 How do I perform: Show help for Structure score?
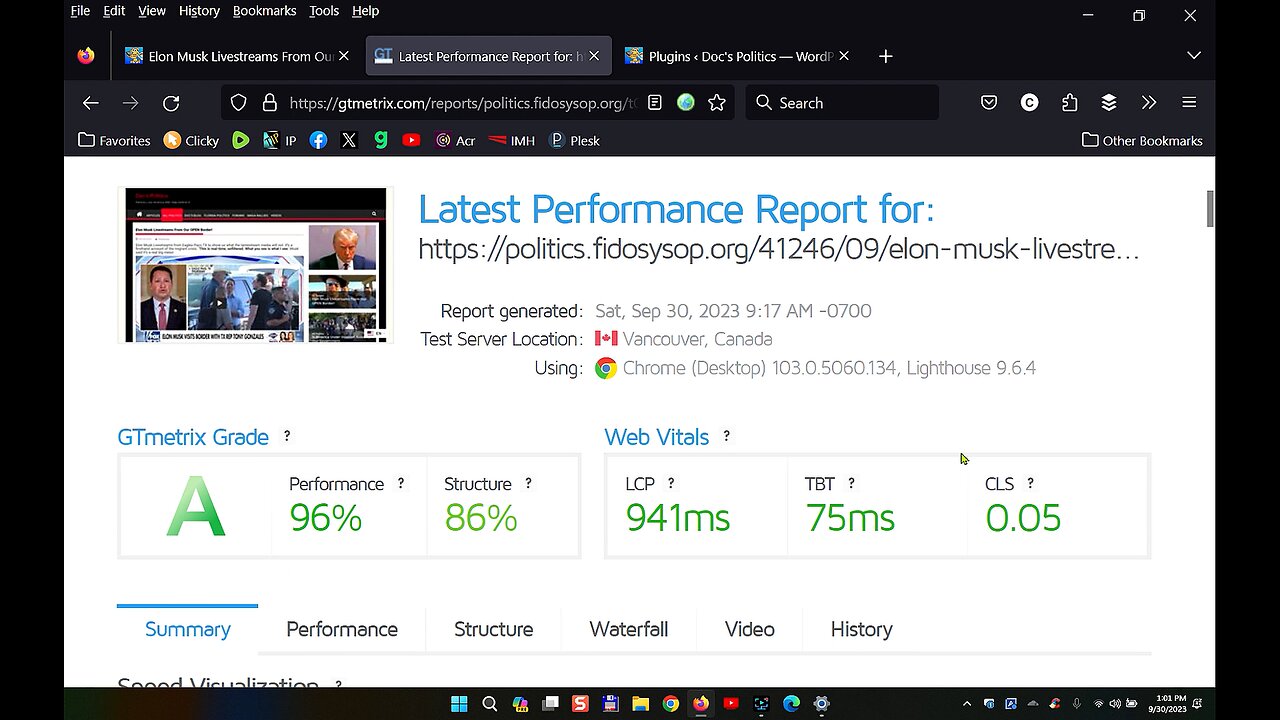point(528,483)
